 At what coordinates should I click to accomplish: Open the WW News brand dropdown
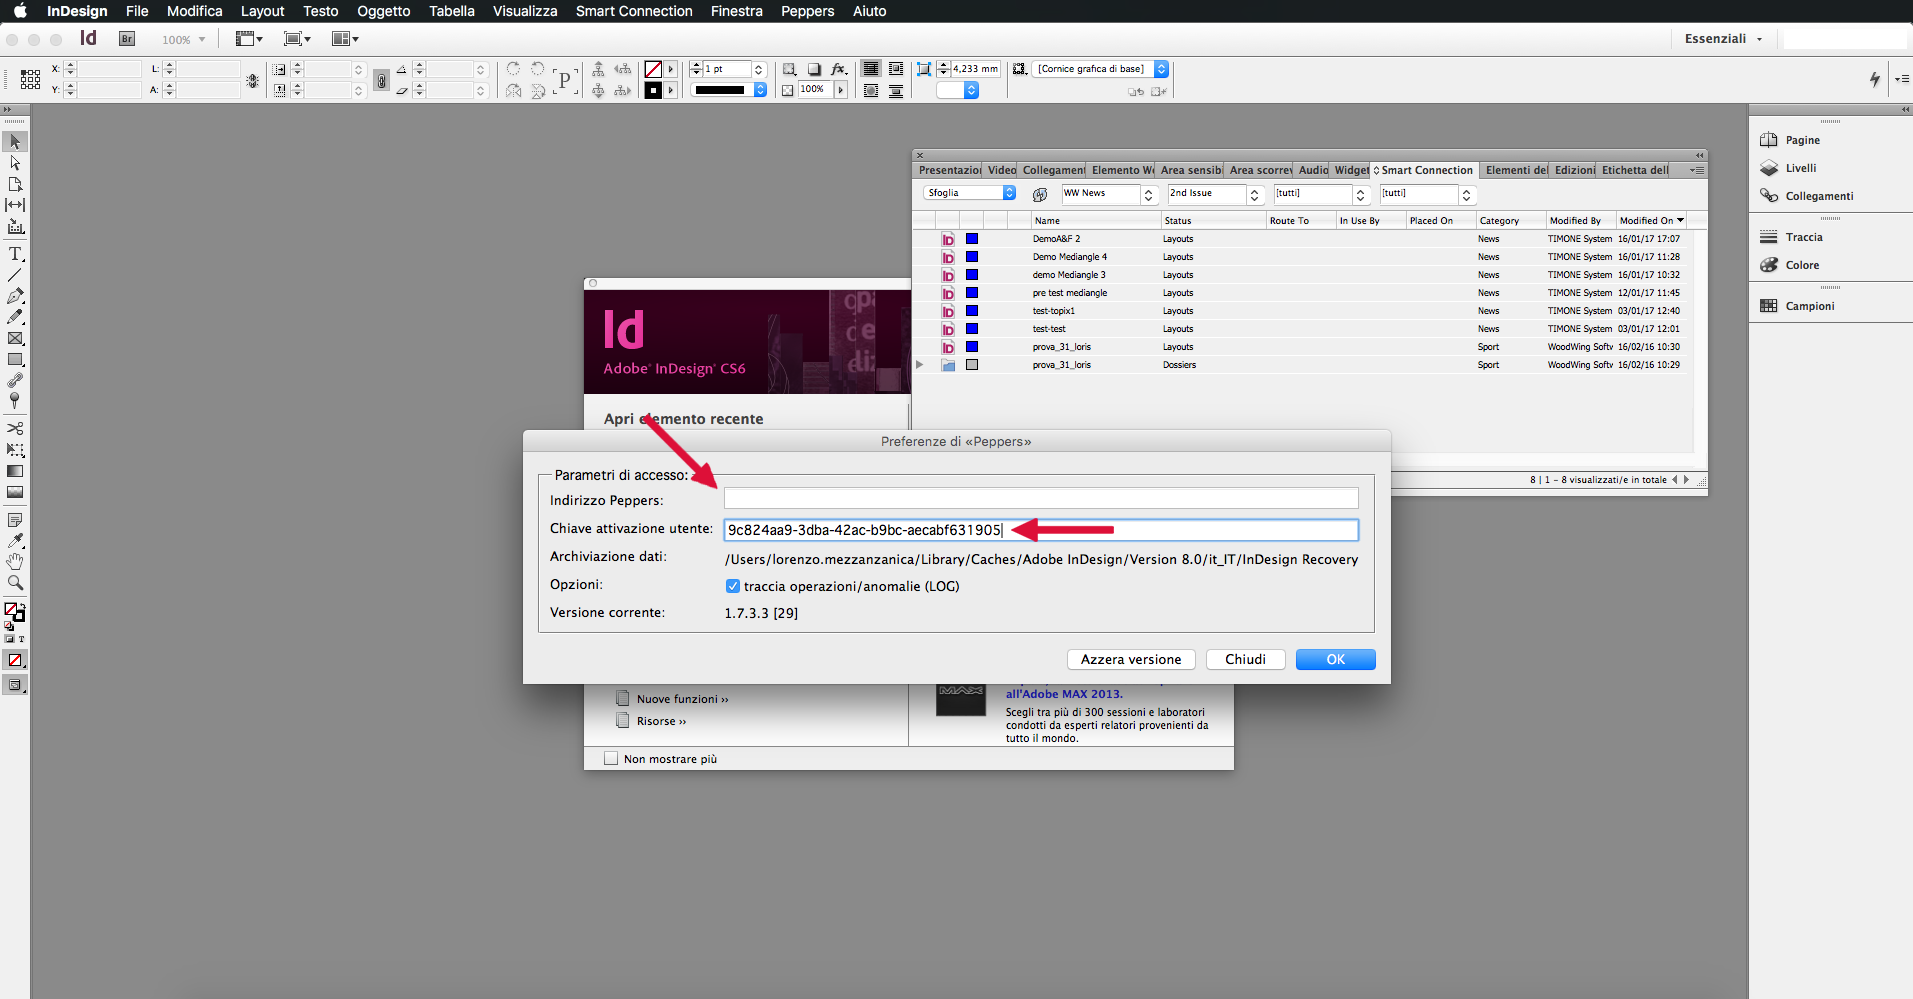coord(1109,194)
